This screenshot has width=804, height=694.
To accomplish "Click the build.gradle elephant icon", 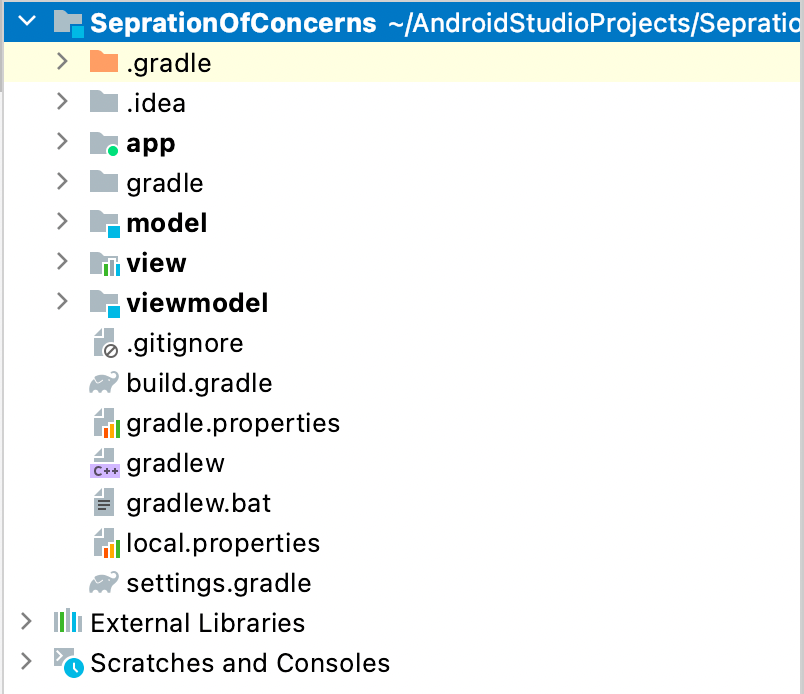I will pos(104,383).
